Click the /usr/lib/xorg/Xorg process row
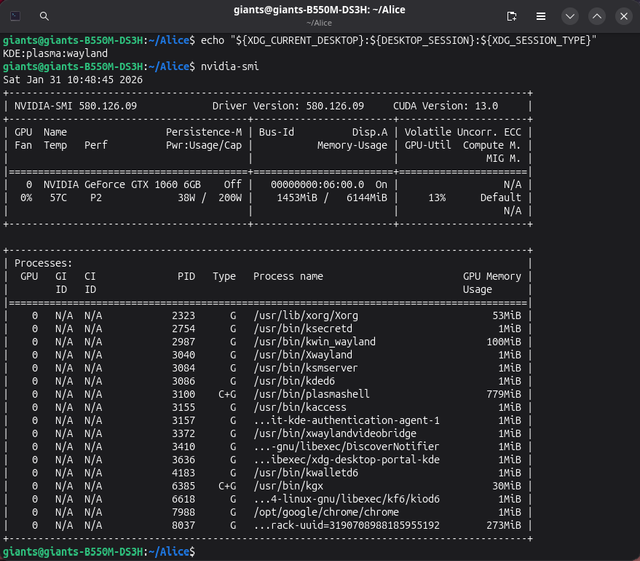The height and width of the screenshot is (561, 640). click(x=267, y=316)
